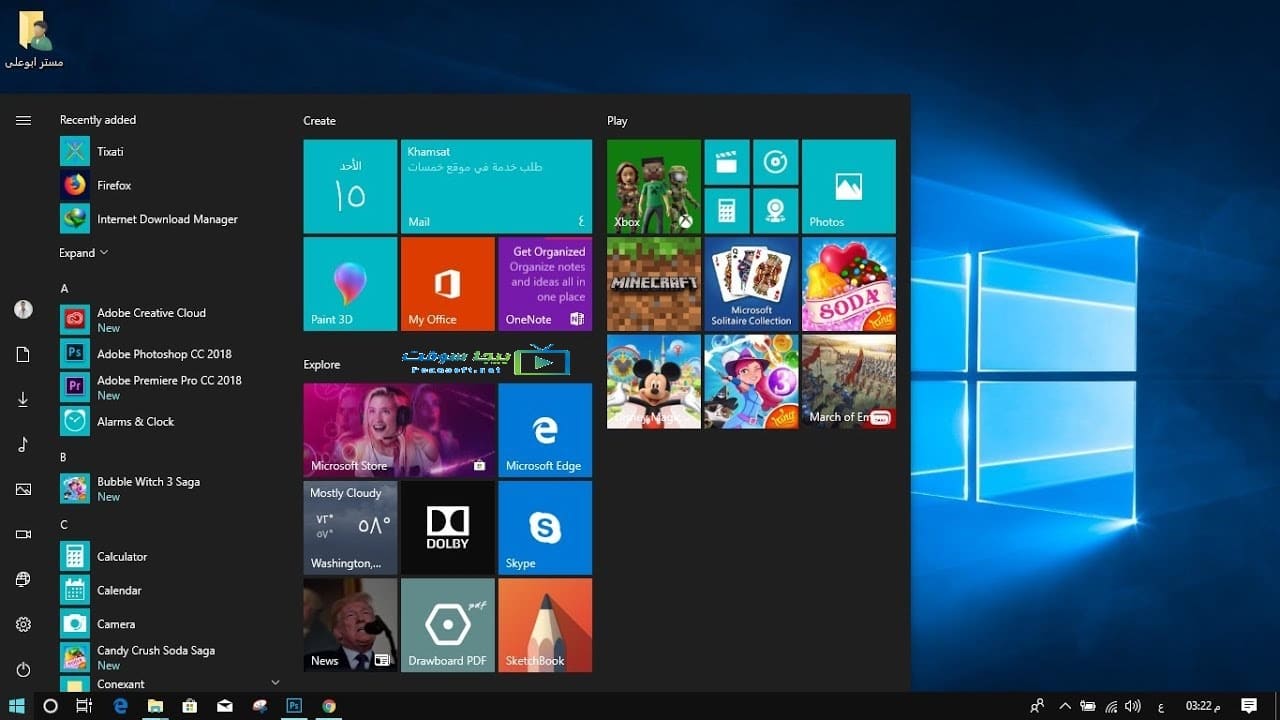The width and height of the screenshot is (1280, 720).
Task: Click the Power button in Start sidebar
Action: tap(23, 669)
